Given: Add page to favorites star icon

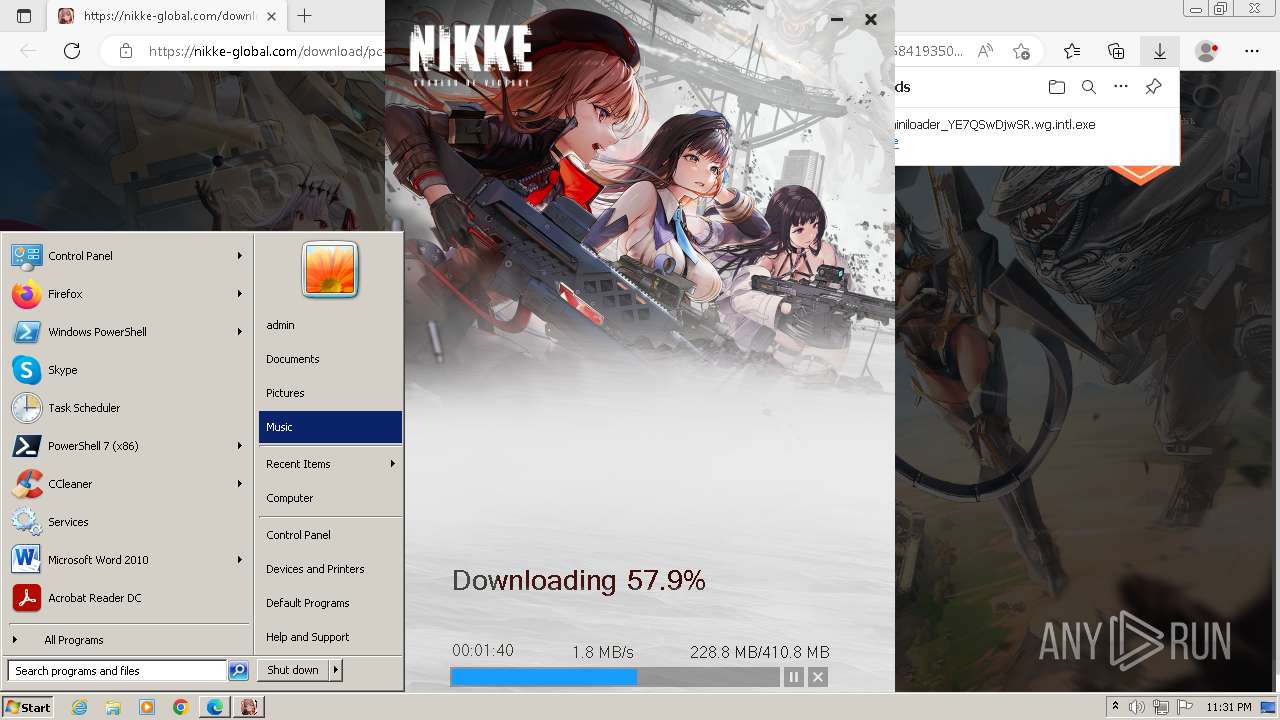Looking at the screenshot, I should click(1021, 51).
